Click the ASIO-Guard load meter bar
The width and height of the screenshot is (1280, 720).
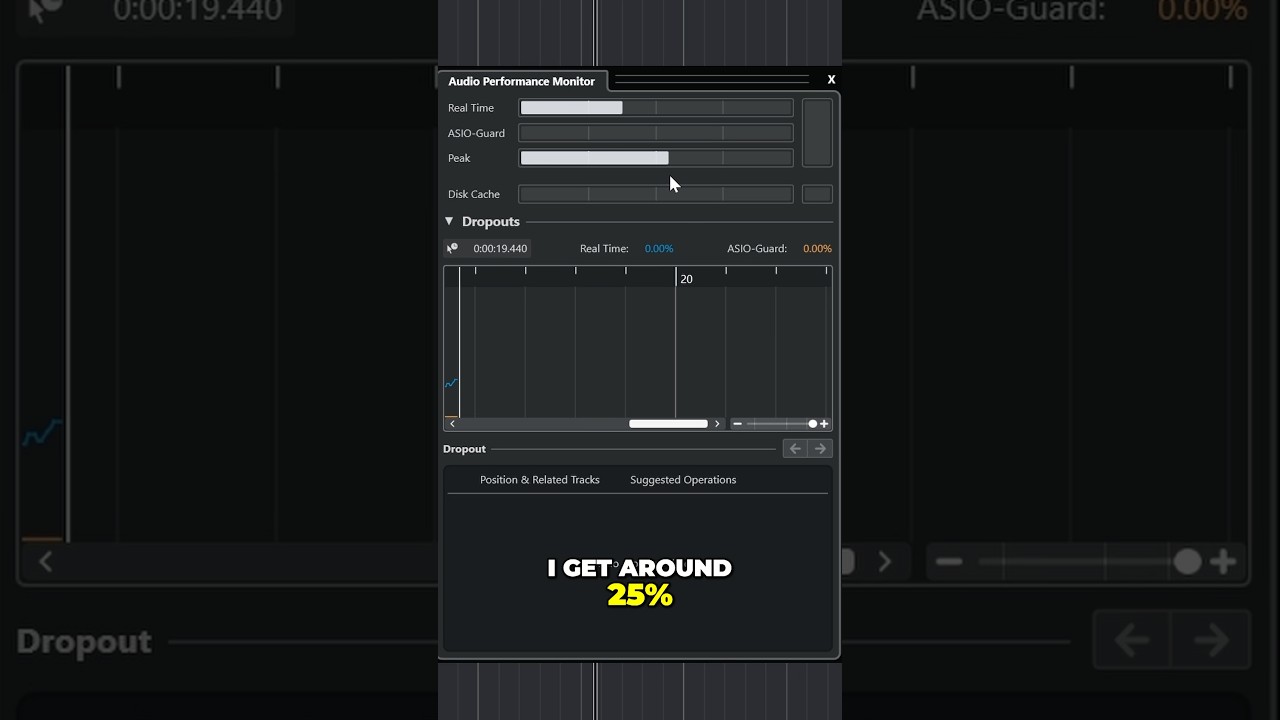click(x=656, y=133)
